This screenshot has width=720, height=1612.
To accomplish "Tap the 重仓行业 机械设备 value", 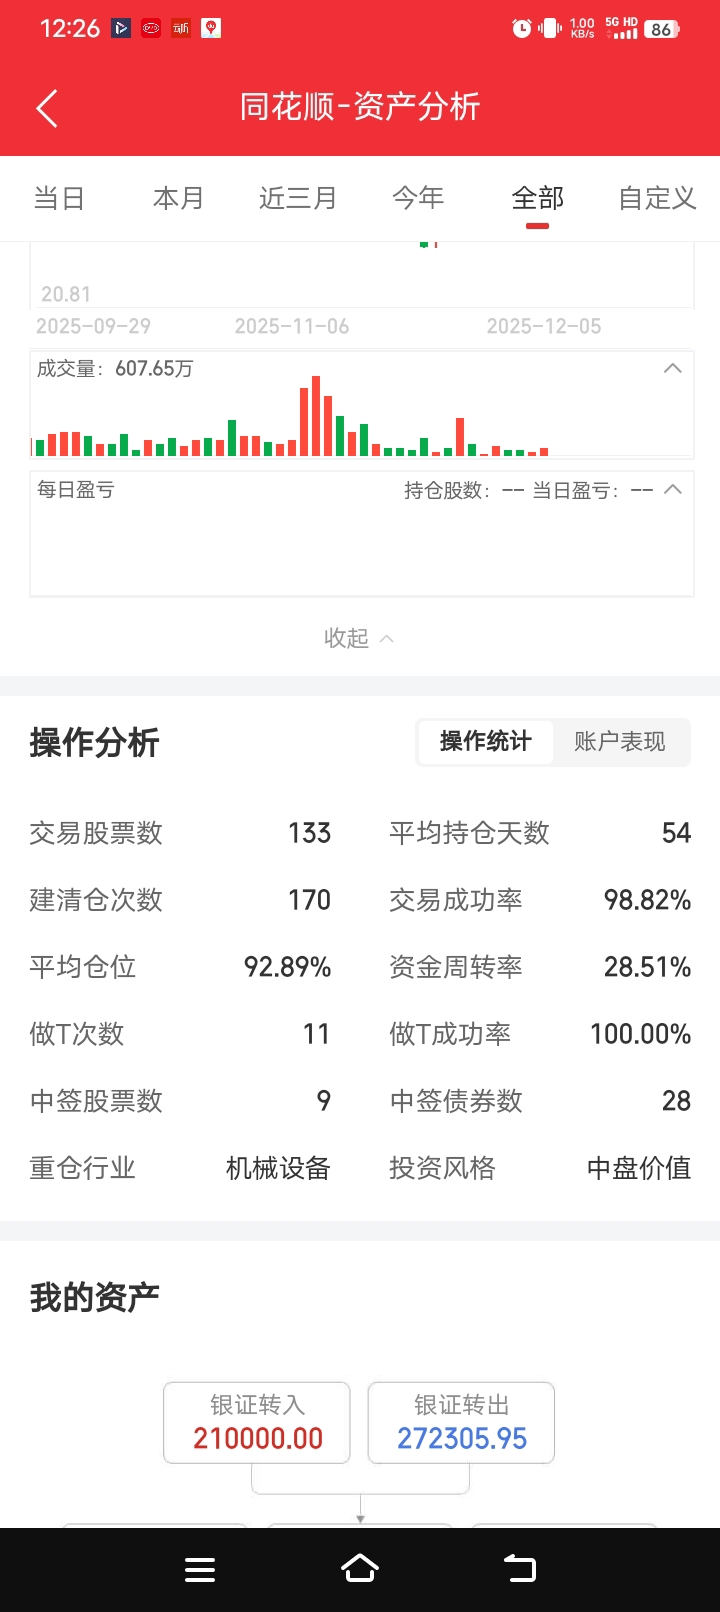I will pyautogui.click(x=278, y=1168).
